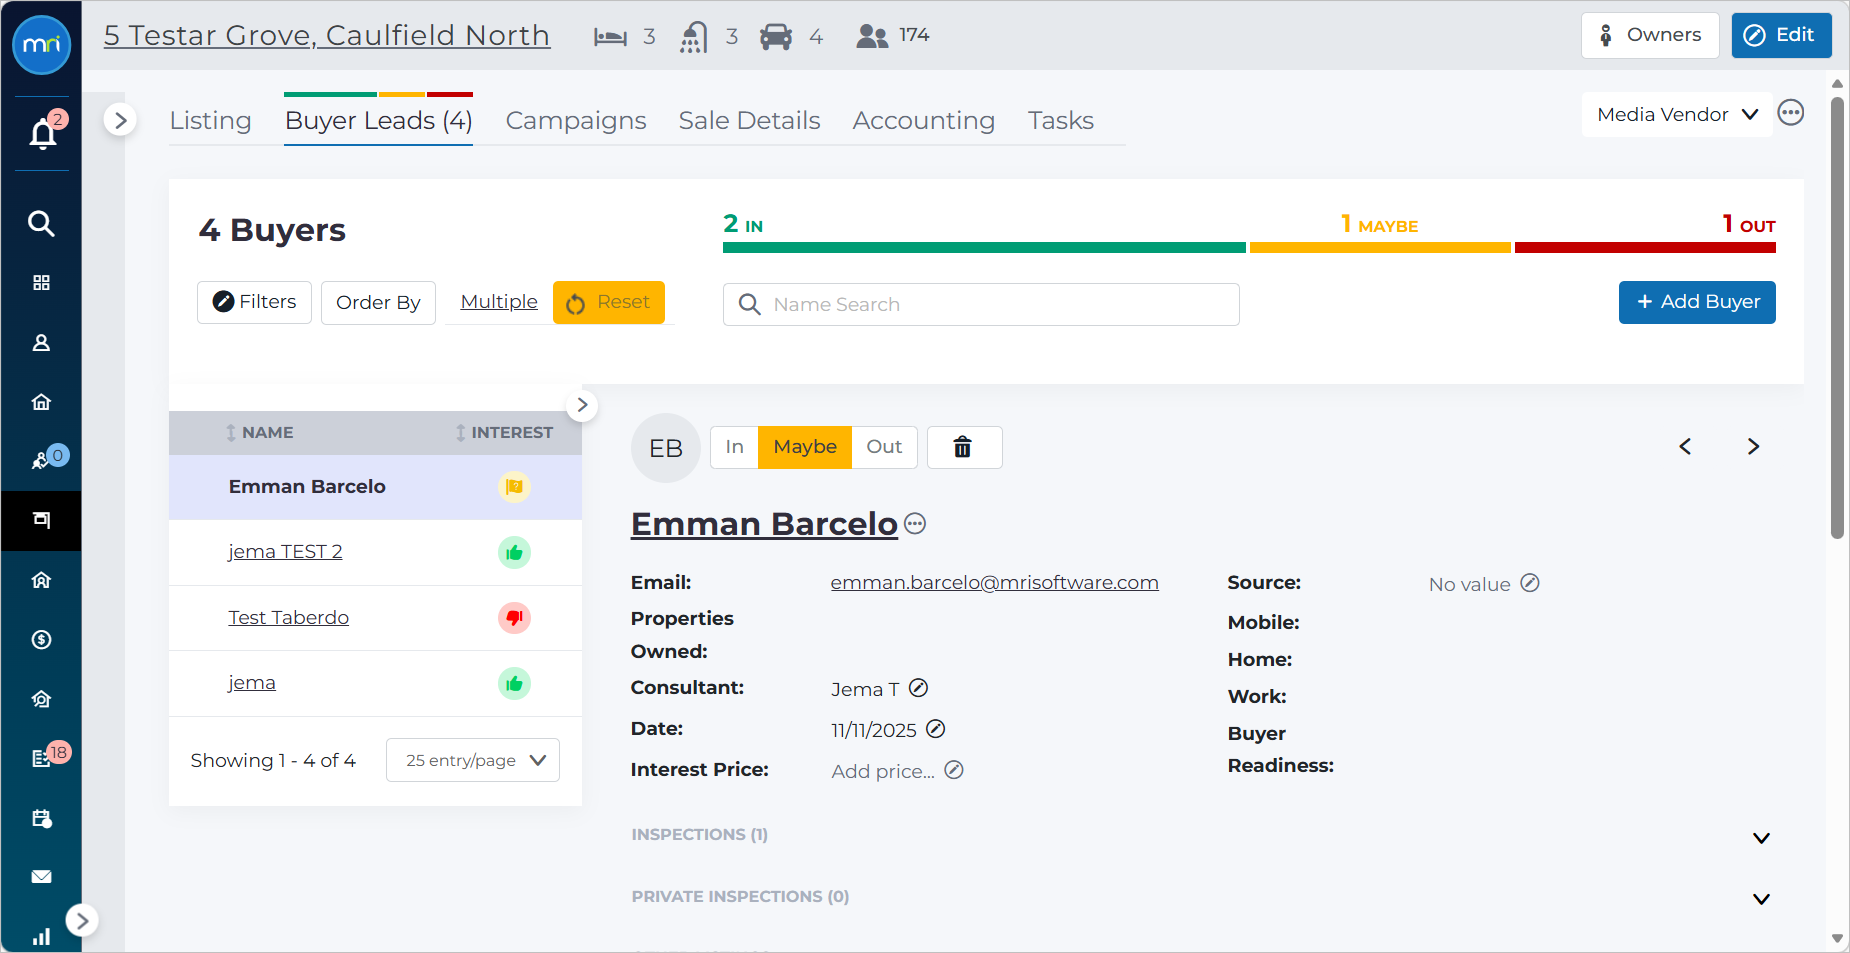Click the maybe flag icon for Emman Barcelo
This screenshot has width=1850, height=953.
tap(514, 487)
